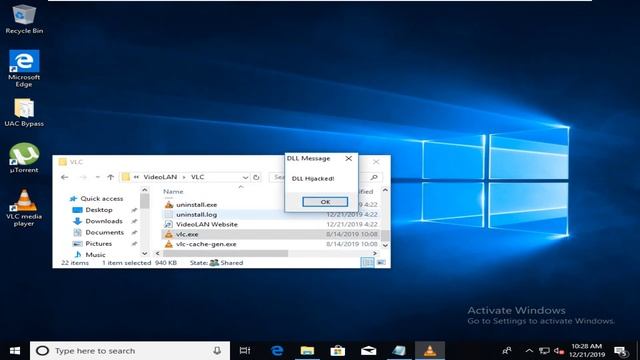Select the uninstall.log file
640x360 pixels.
tap(196, 214)
